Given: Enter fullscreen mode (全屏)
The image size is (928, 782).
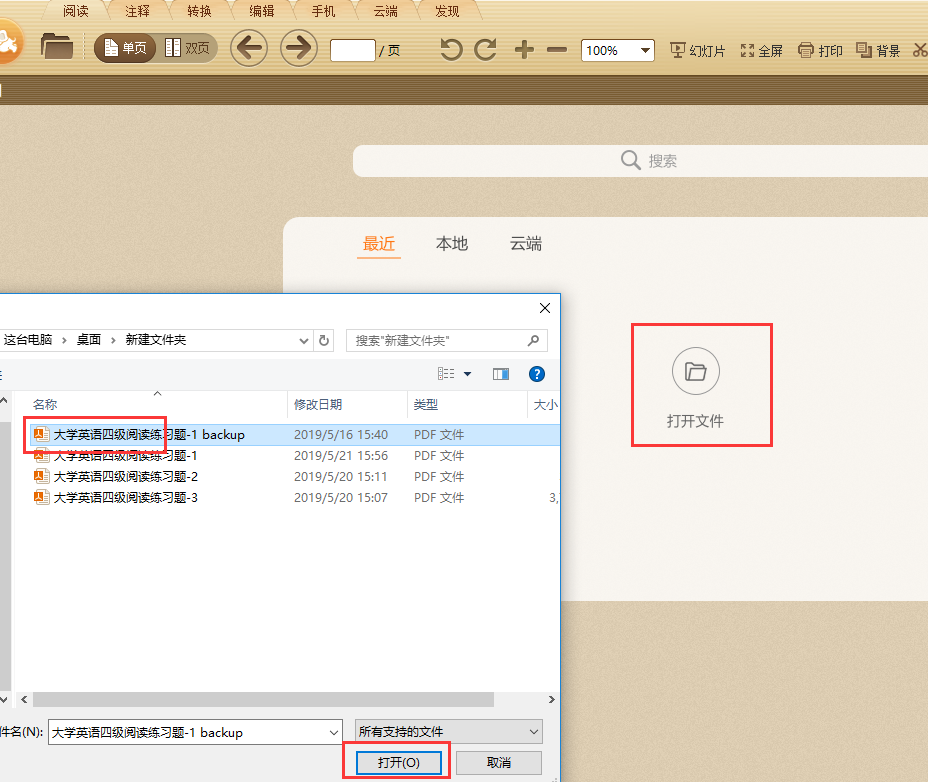Looking at the screenshot, I should [762, 51].
